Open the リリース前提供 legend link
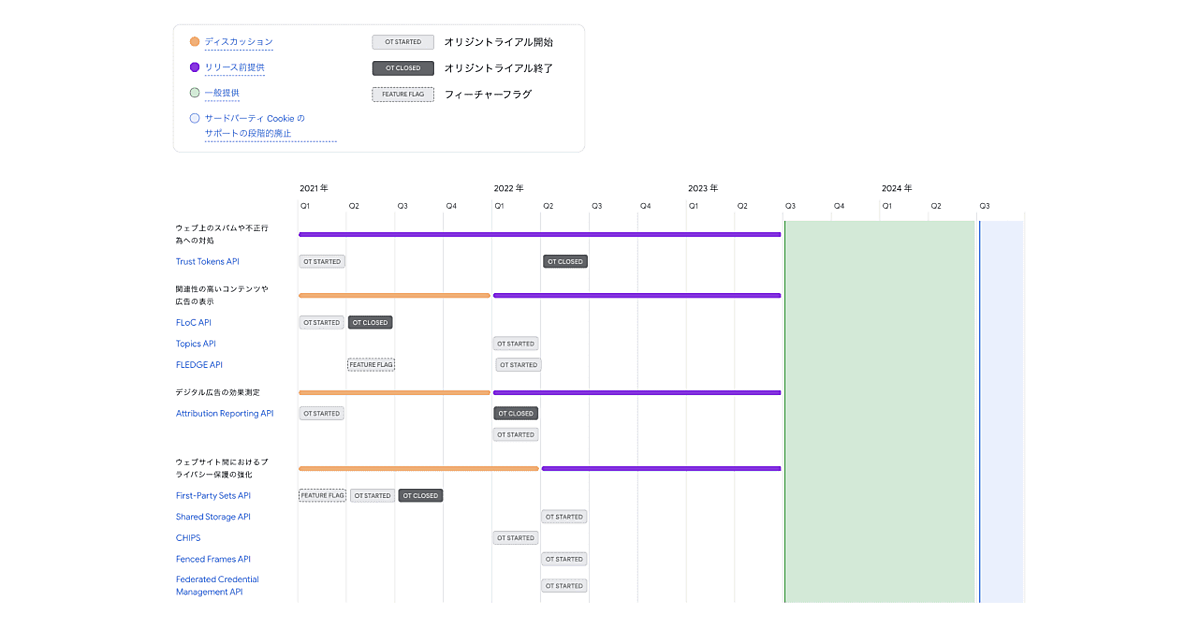This screenshot has height=630, width=1200. pos(234,67)
